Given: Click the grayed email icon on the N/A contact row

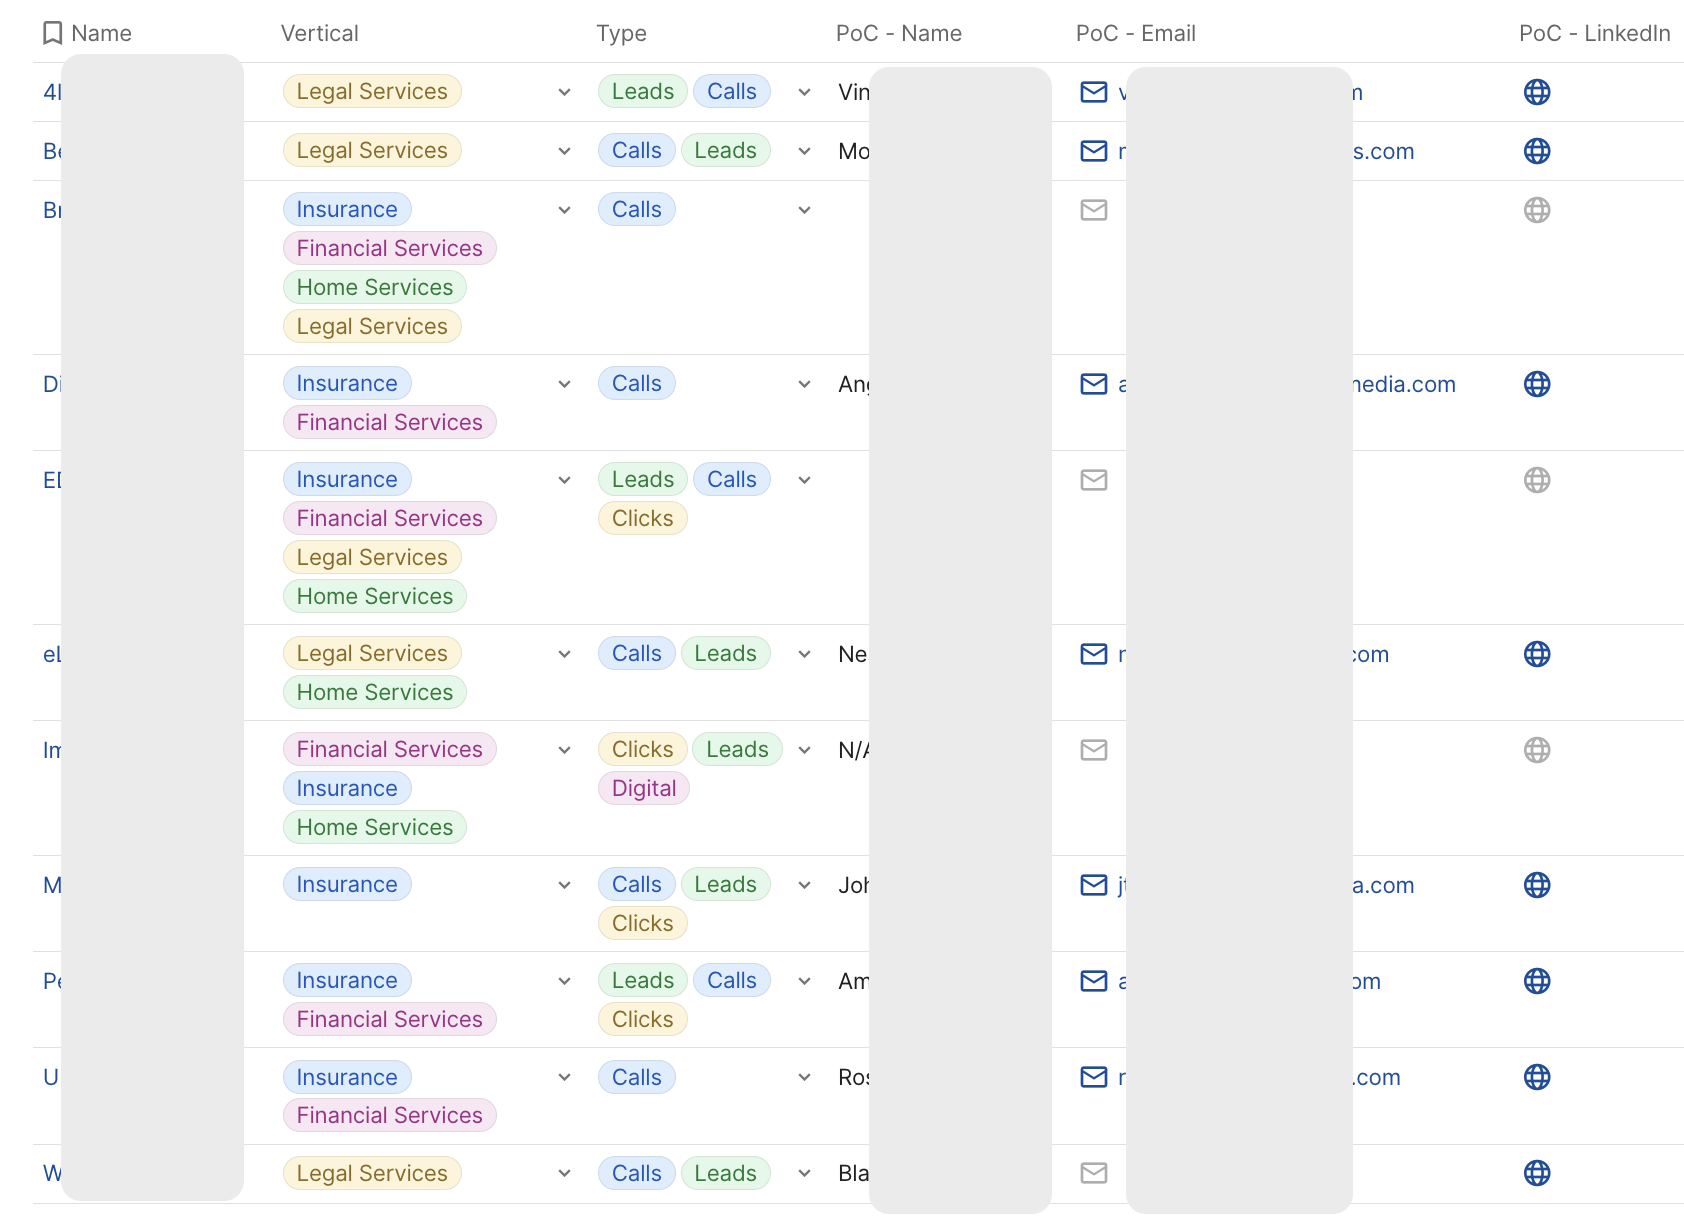Looking at the screenshot, I should 1094,749.
